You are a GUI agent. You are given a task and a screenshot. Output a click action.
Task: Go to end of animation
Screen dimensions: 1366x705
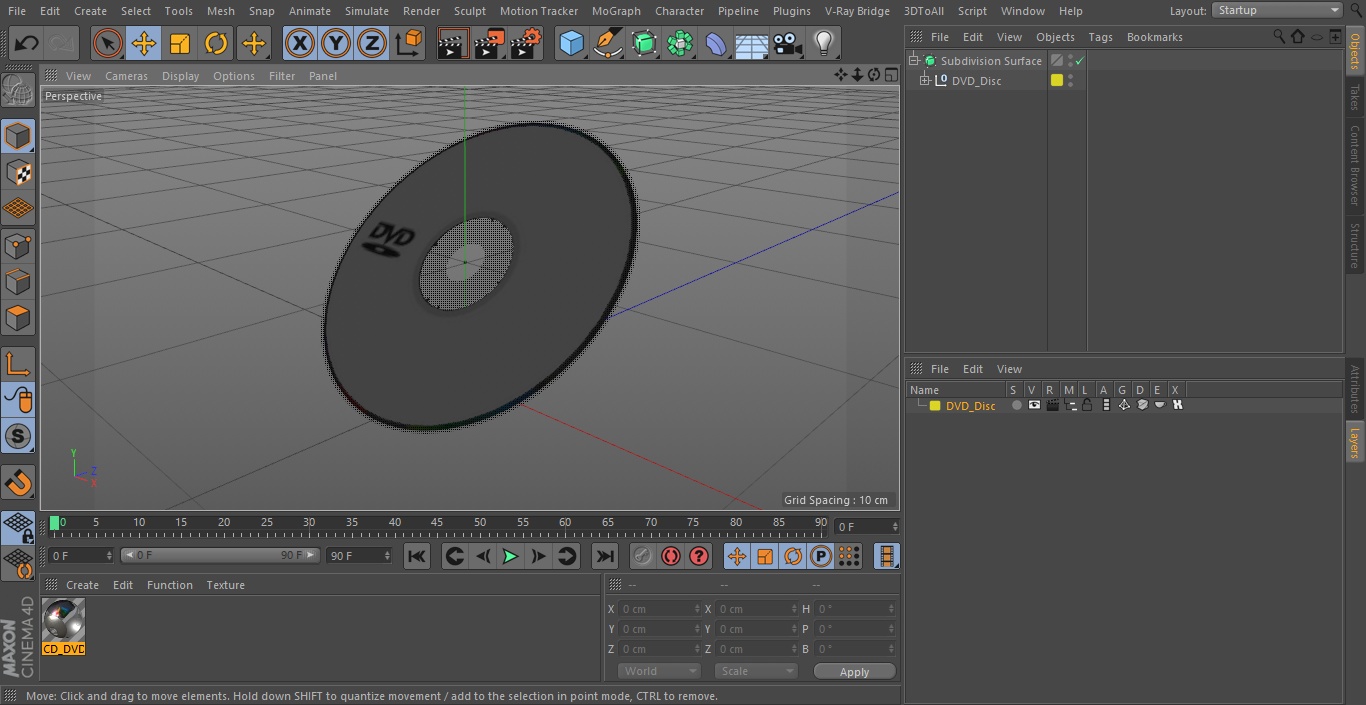604,556
